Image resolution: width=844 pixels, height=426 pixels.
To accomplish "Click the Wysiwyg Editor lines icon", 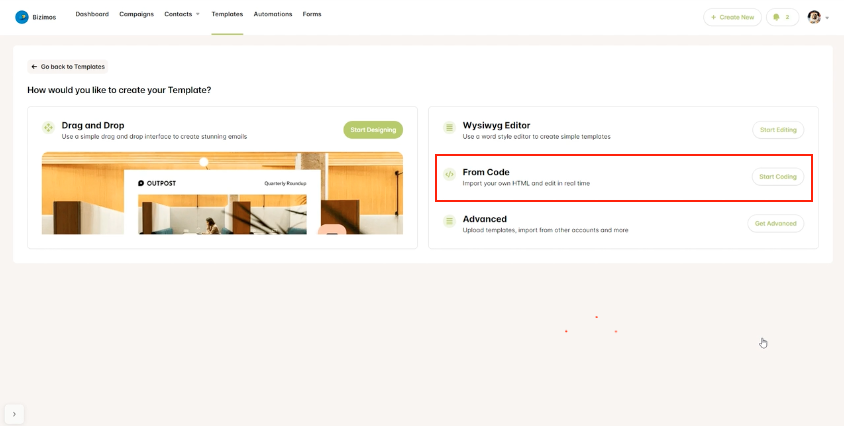I will click(x=449, y=128).
